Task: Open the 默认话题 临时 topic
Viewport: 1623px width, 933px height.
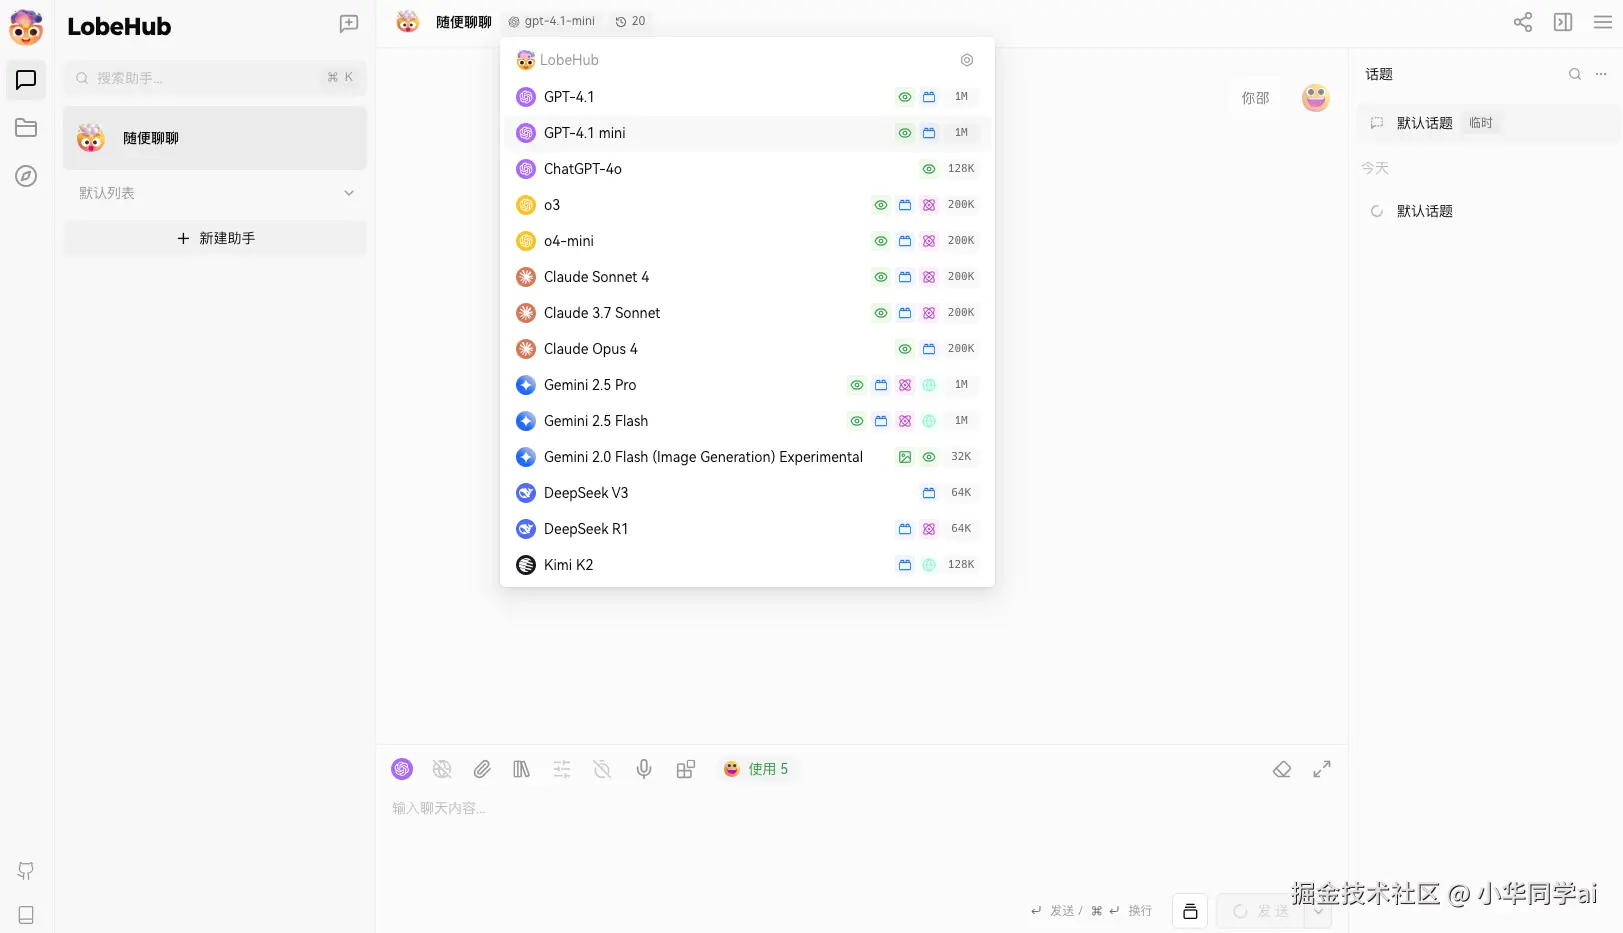Action: point(1486,123)
